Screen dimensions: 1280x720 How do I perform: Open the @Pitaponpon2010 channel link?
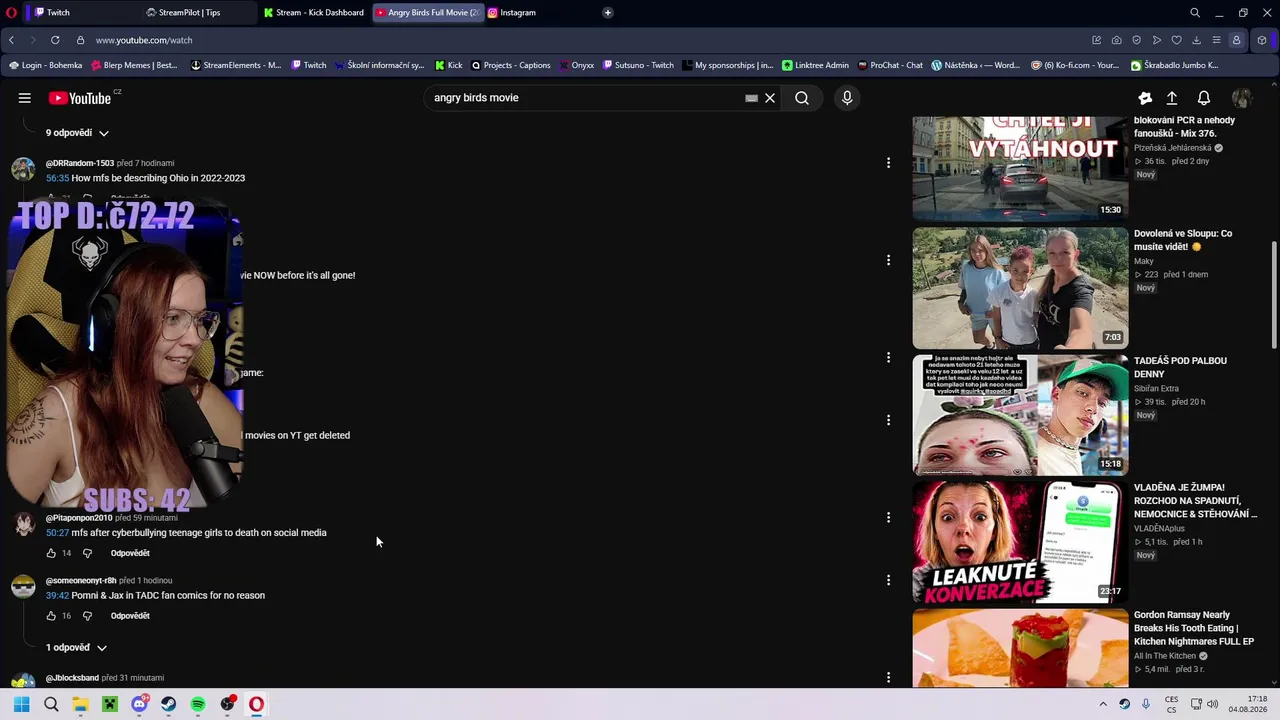click(79, 518)
